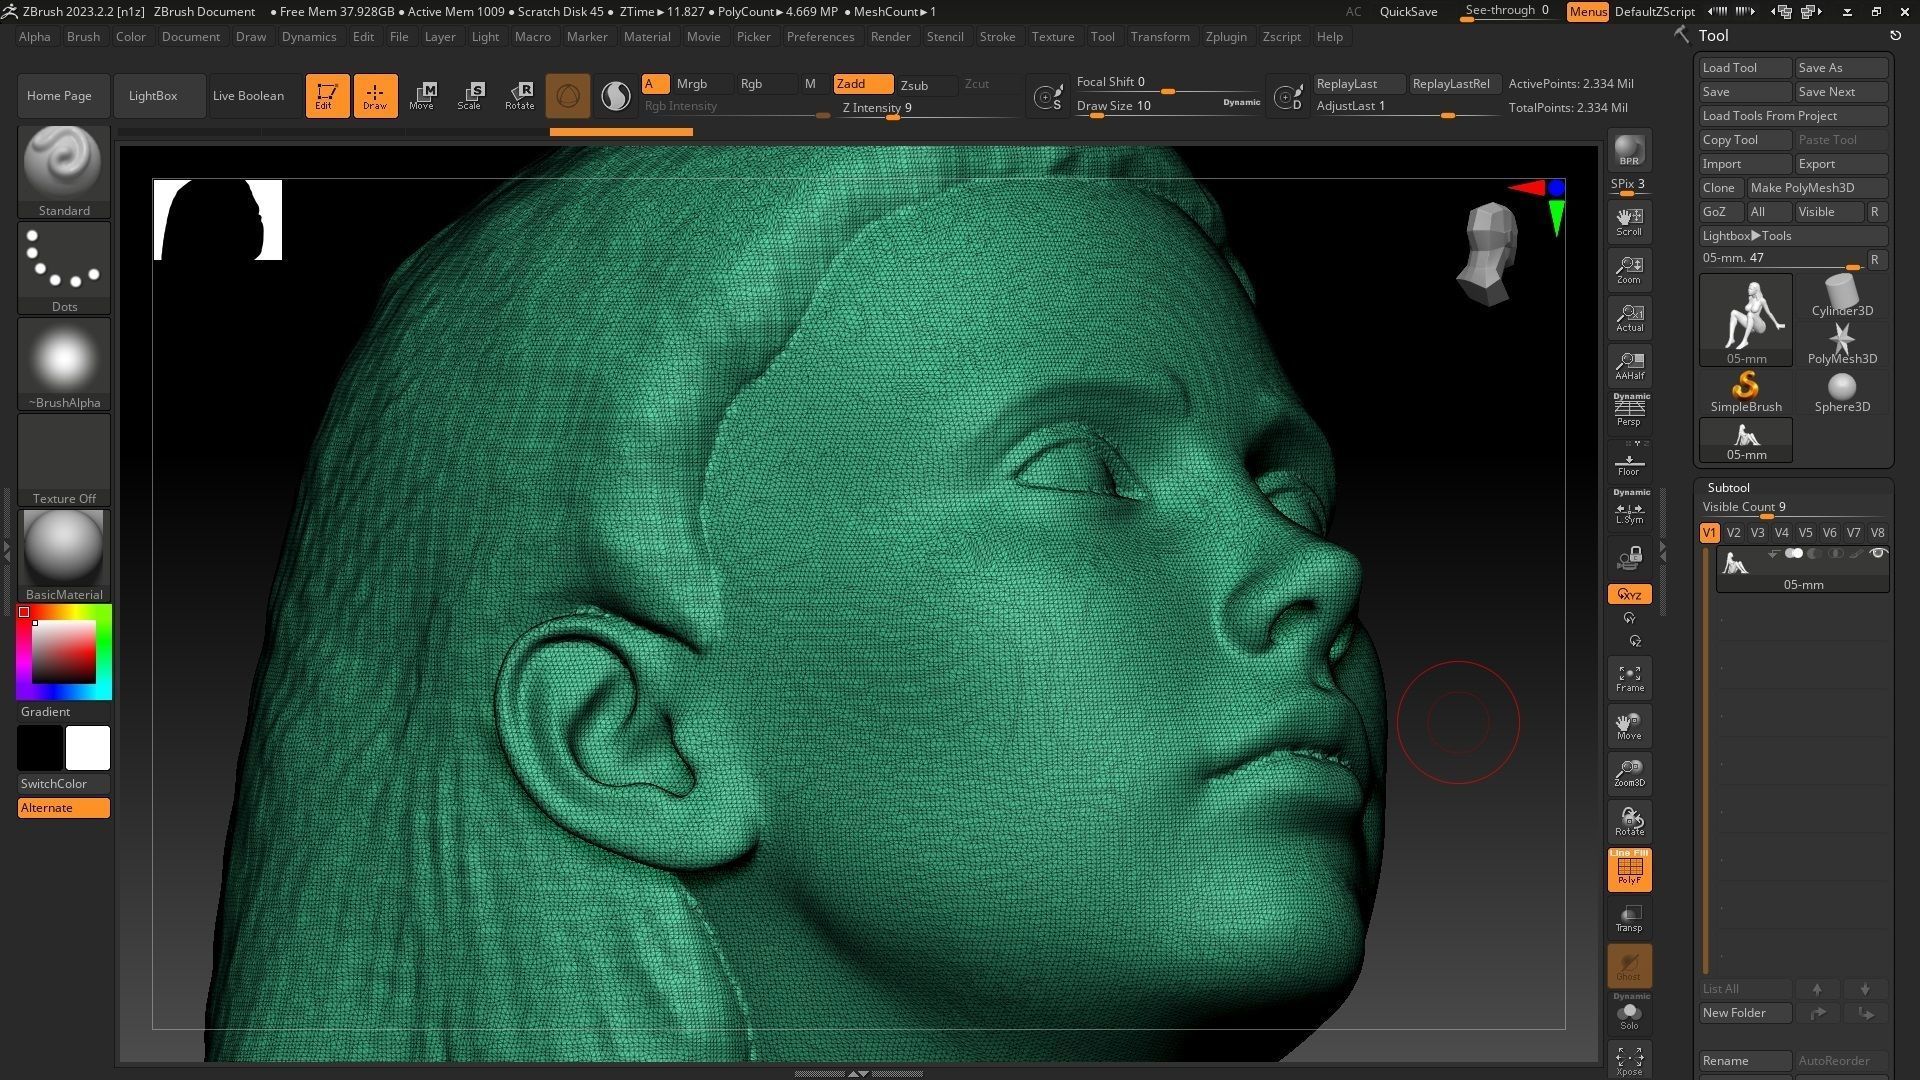Adjust the Focal Shift slider
The width and height of the screenshot is (1920, 1080).
1168,83
